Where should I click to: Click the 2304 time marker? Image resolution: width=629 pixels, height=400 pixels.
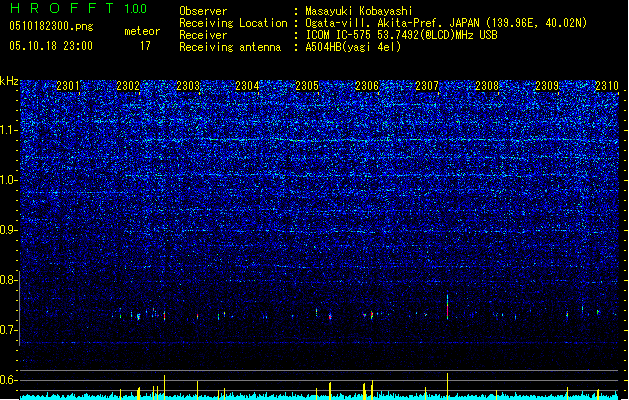click(x=247, y=86)
